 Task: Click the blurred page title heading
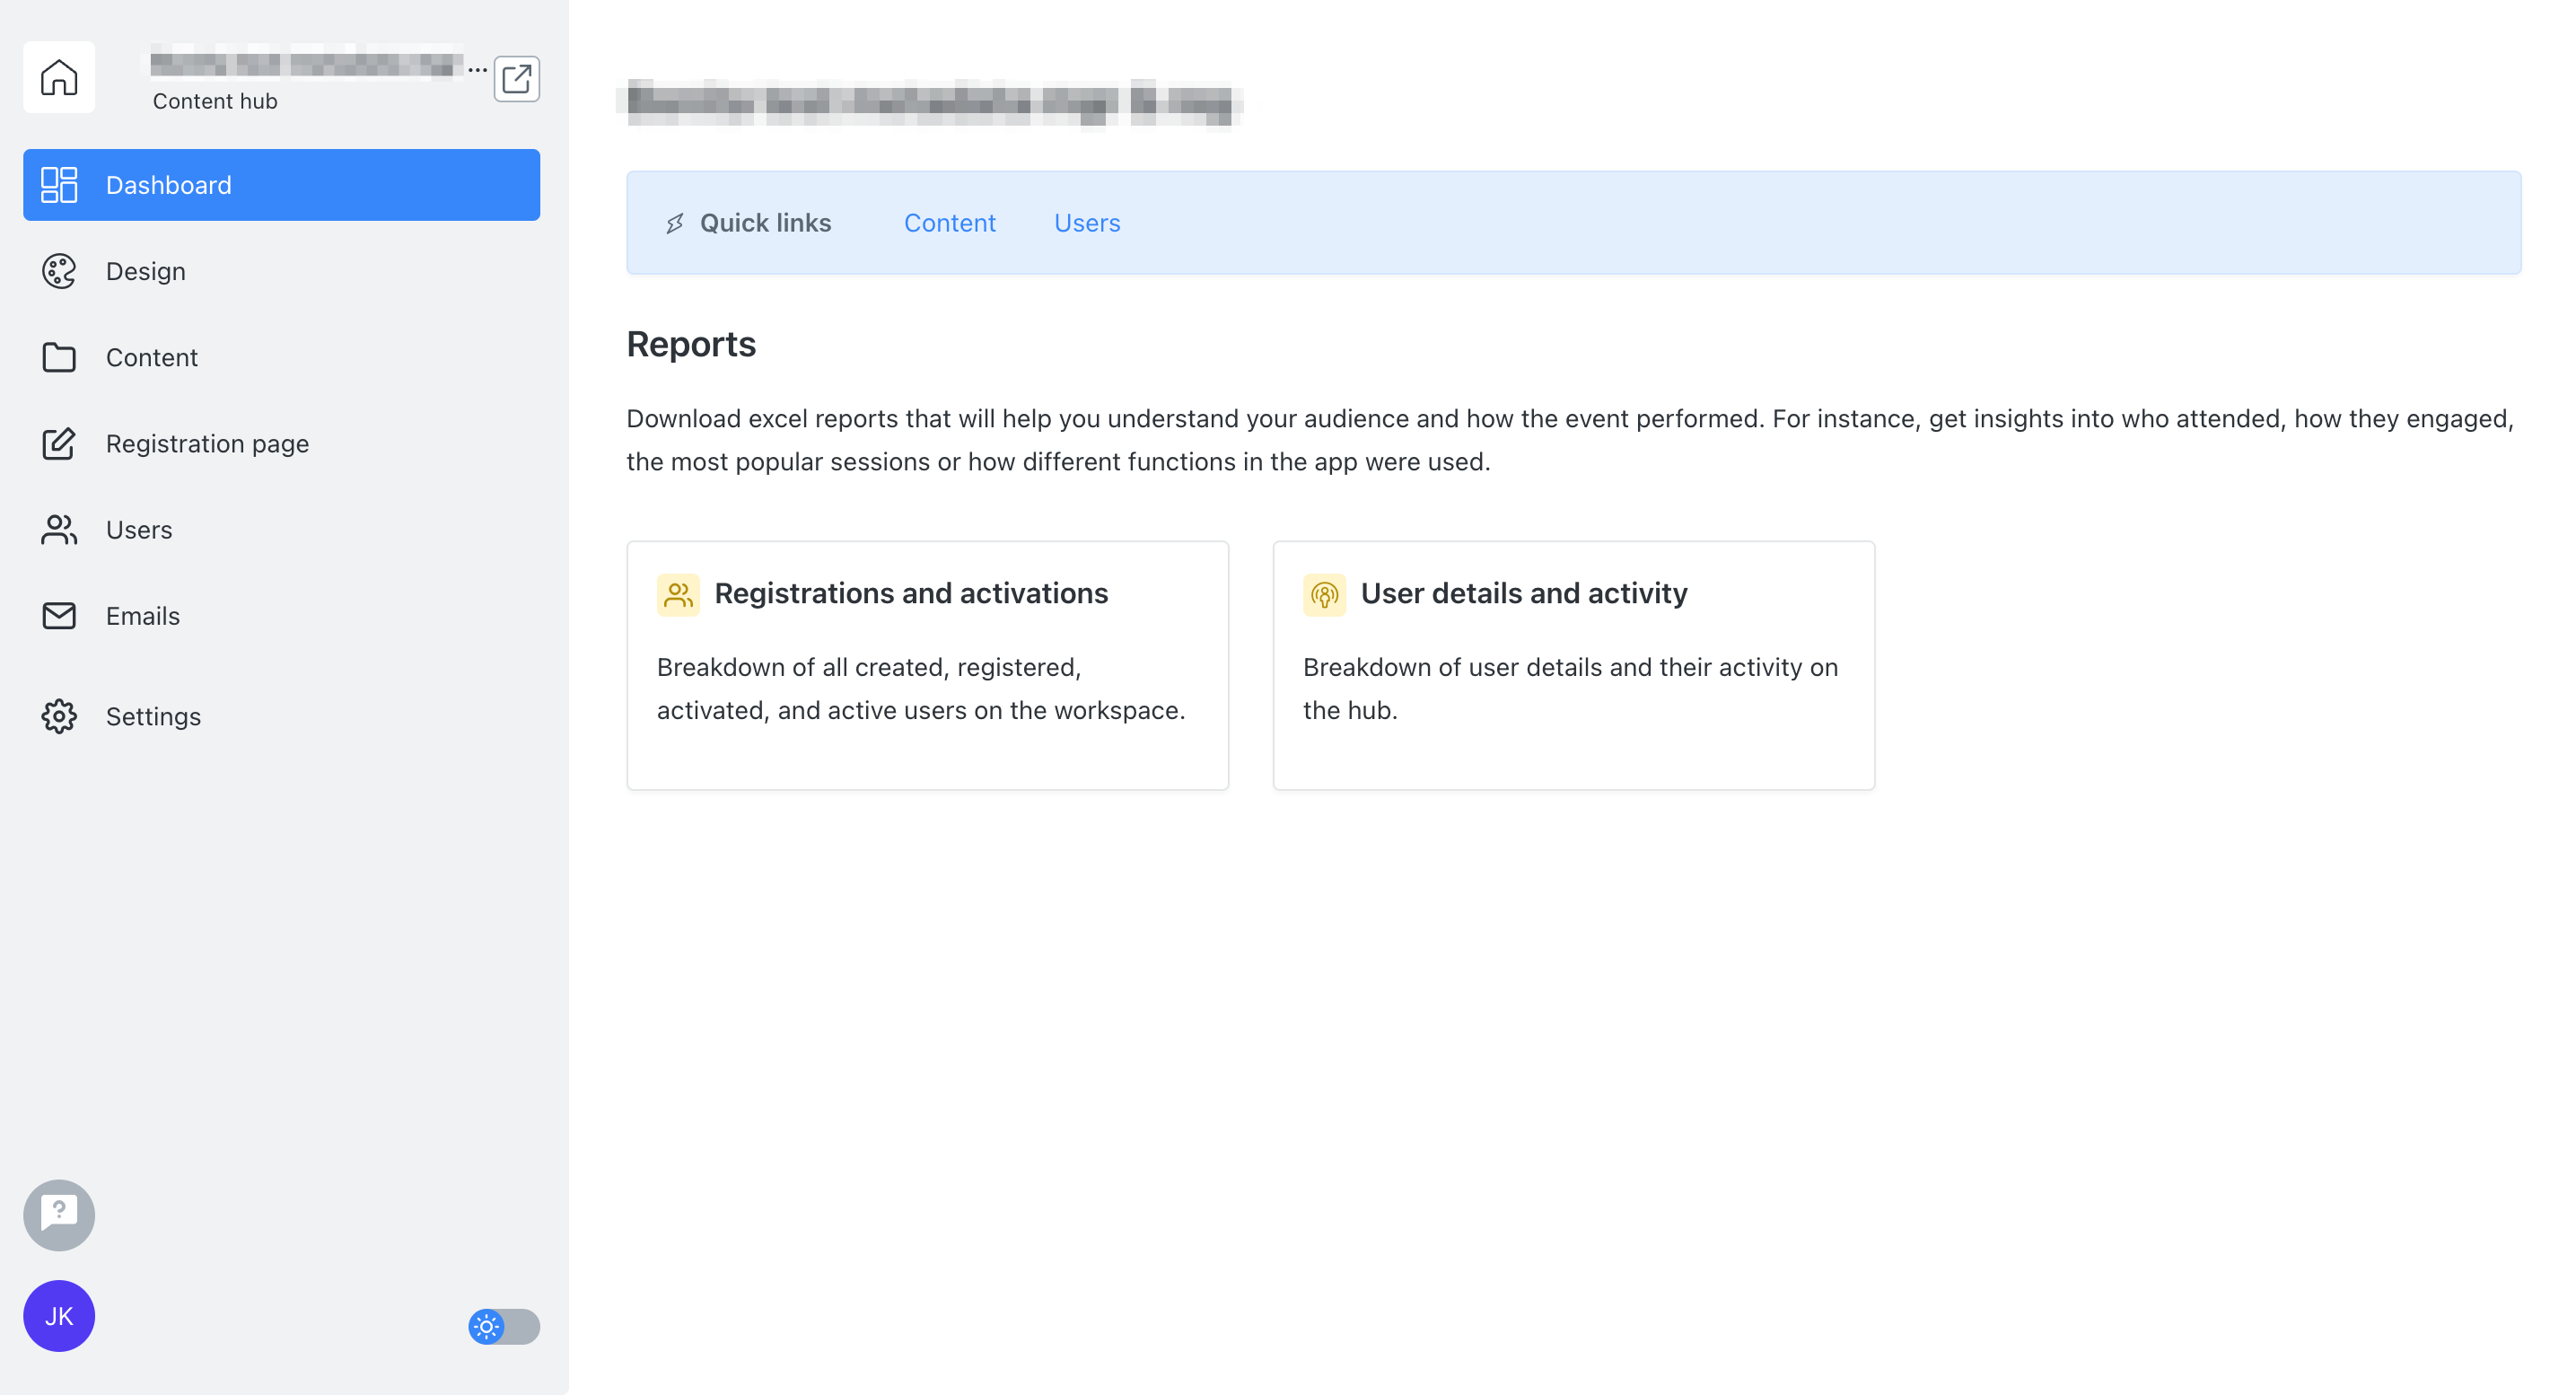(x=932, y=103)
